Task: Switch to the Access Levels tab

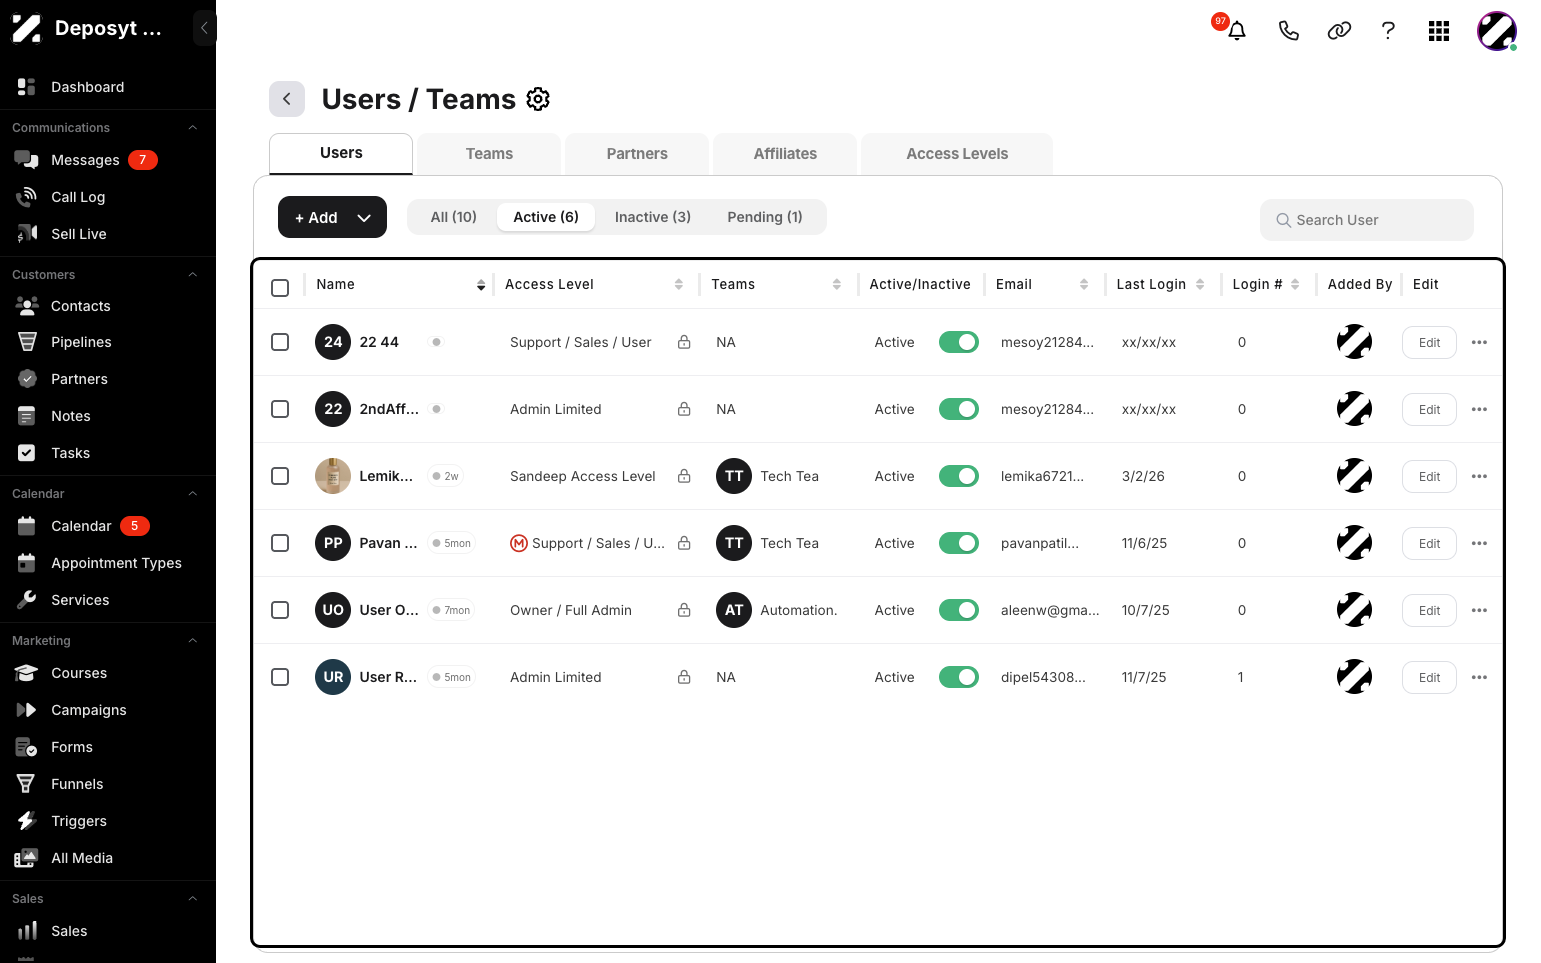Action: pos(957,154)
